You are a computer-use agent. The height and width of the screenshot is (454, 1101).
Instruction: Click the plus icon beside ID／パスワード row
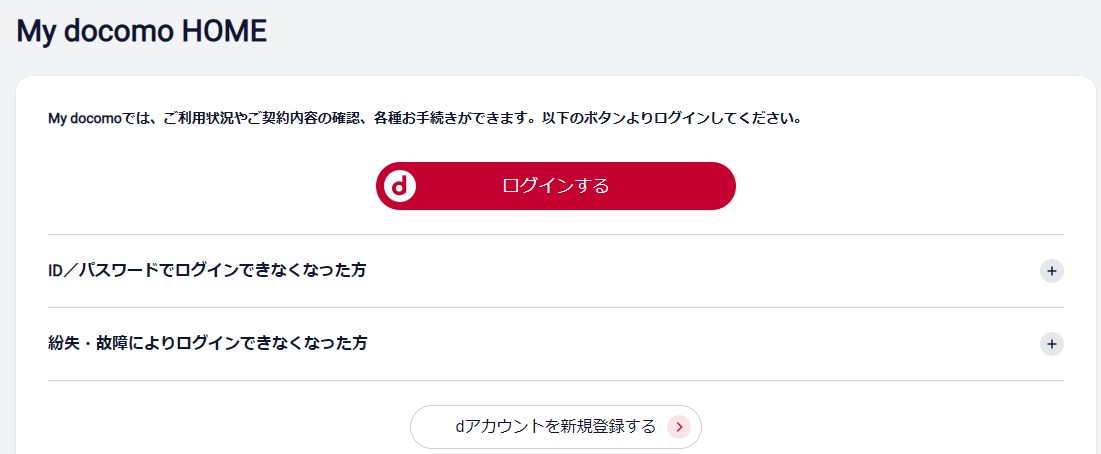1051,271
